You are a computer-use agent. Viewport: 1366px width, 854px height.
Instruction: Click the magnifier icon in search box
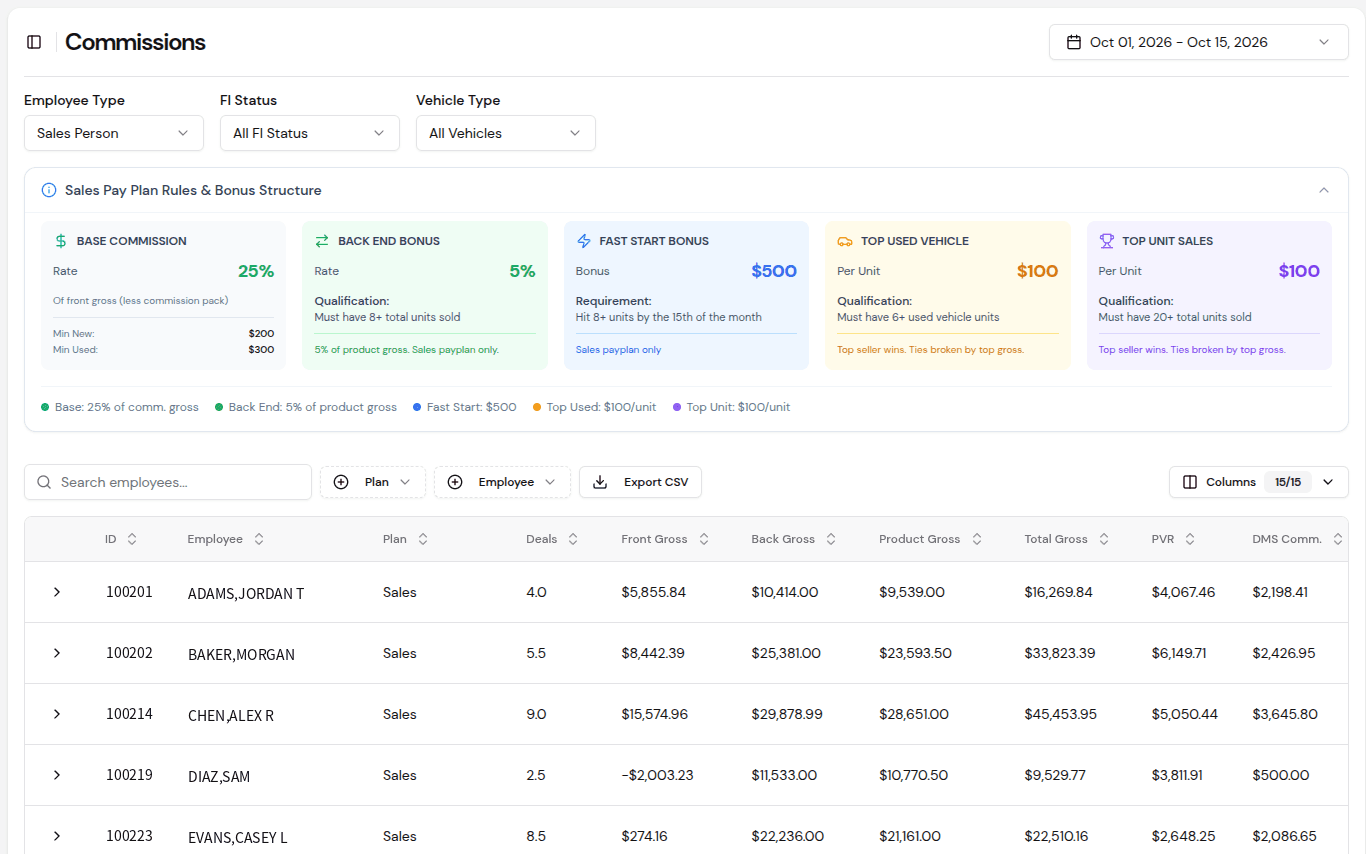tap(44, 482)
